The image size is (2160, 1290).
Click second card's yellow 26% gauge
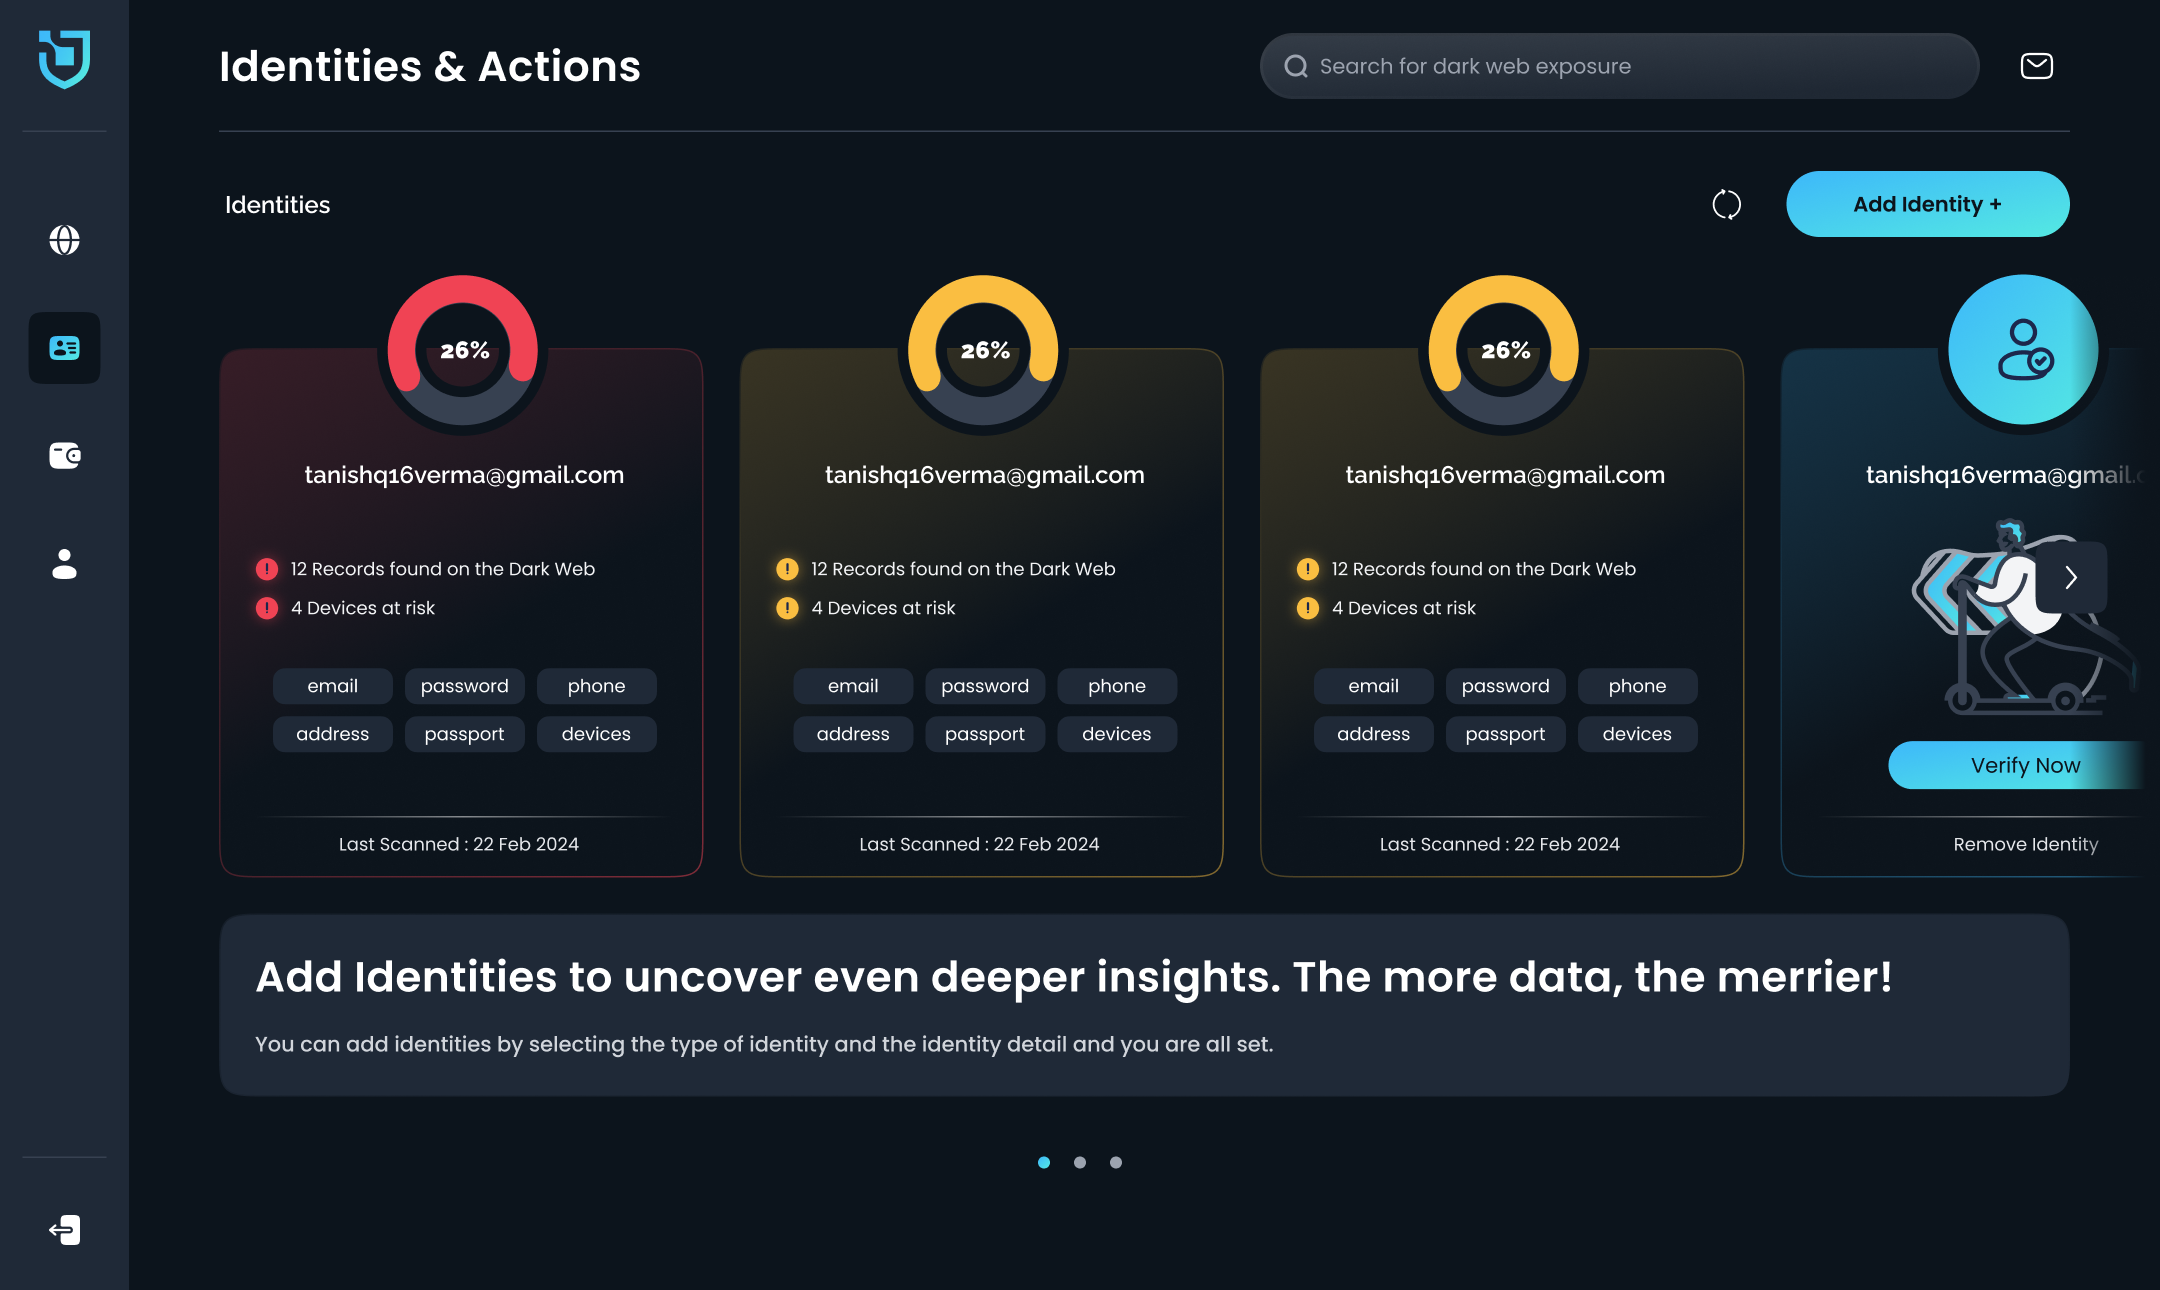click(983, 350)
